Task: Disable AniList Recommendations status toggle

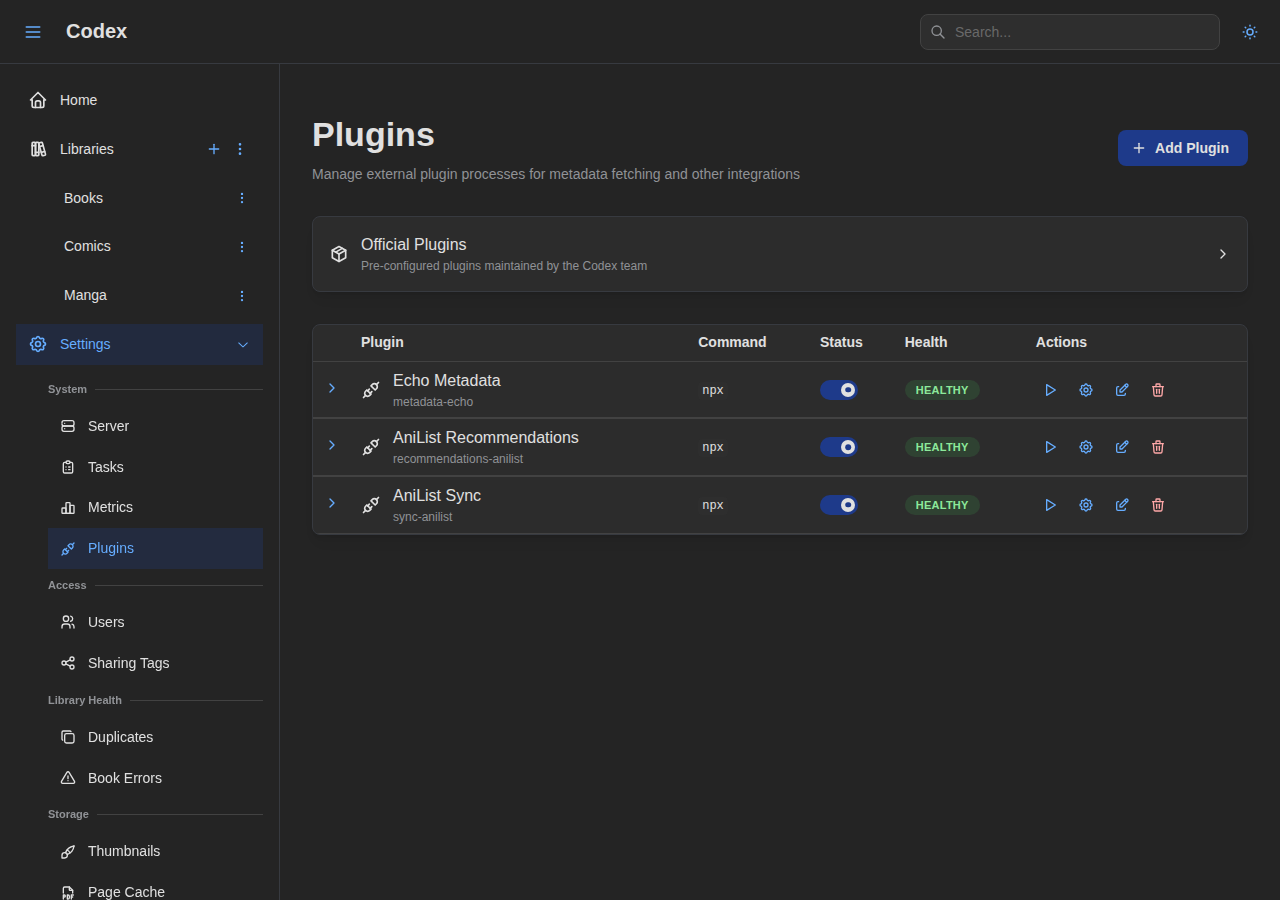Action: click(839, 447)
